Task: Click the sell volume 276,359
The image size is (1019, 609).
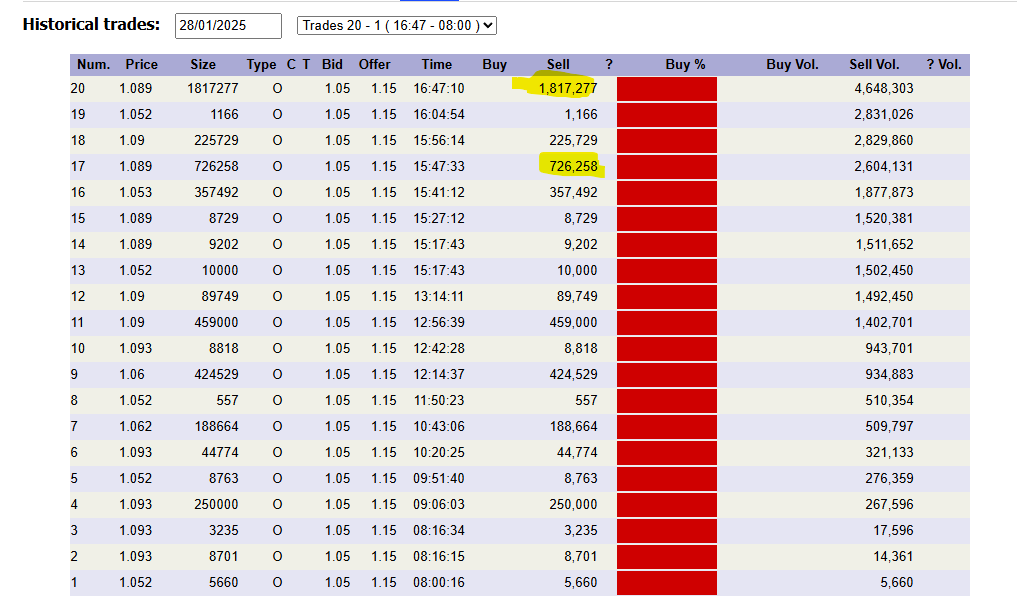Action: (889, 478)
